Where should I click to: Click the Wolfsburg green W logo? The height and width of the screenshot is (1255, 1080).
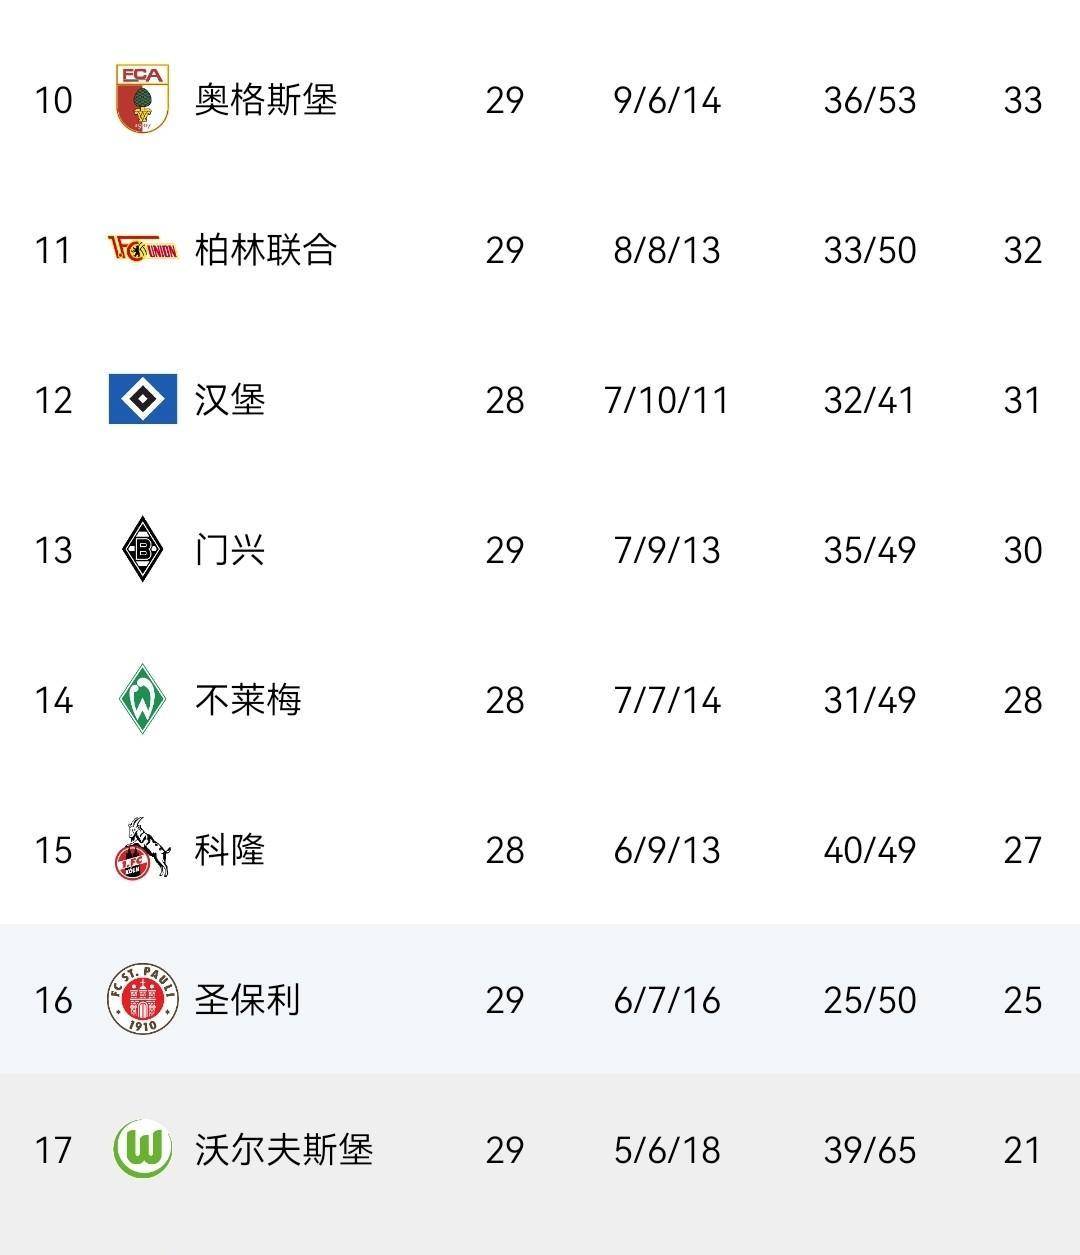(x=142, y=1149)
